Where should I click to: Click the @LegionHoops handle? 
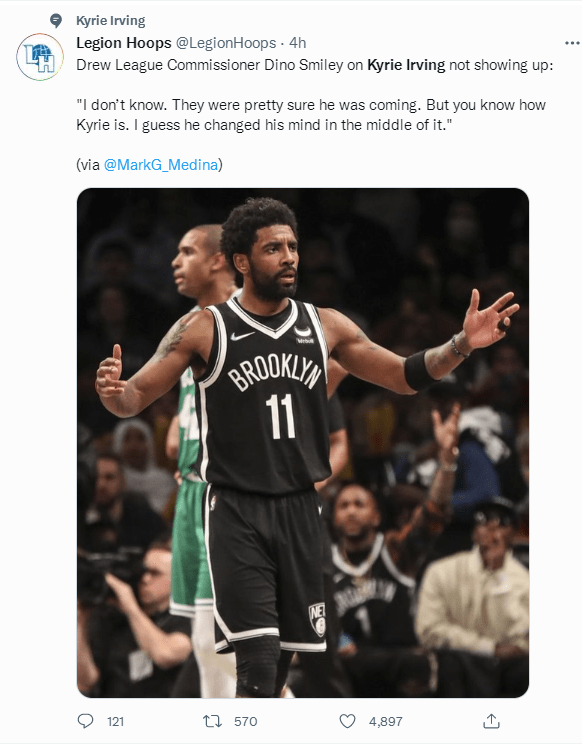(226, 43)
